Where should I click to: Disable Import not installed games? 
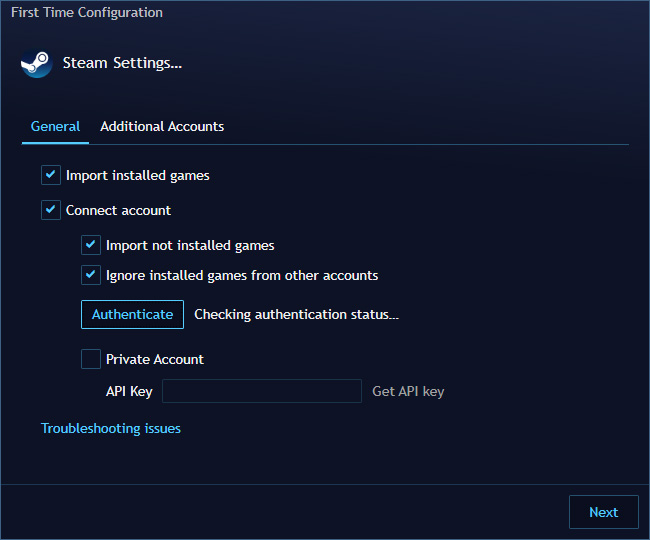point(91,245)
